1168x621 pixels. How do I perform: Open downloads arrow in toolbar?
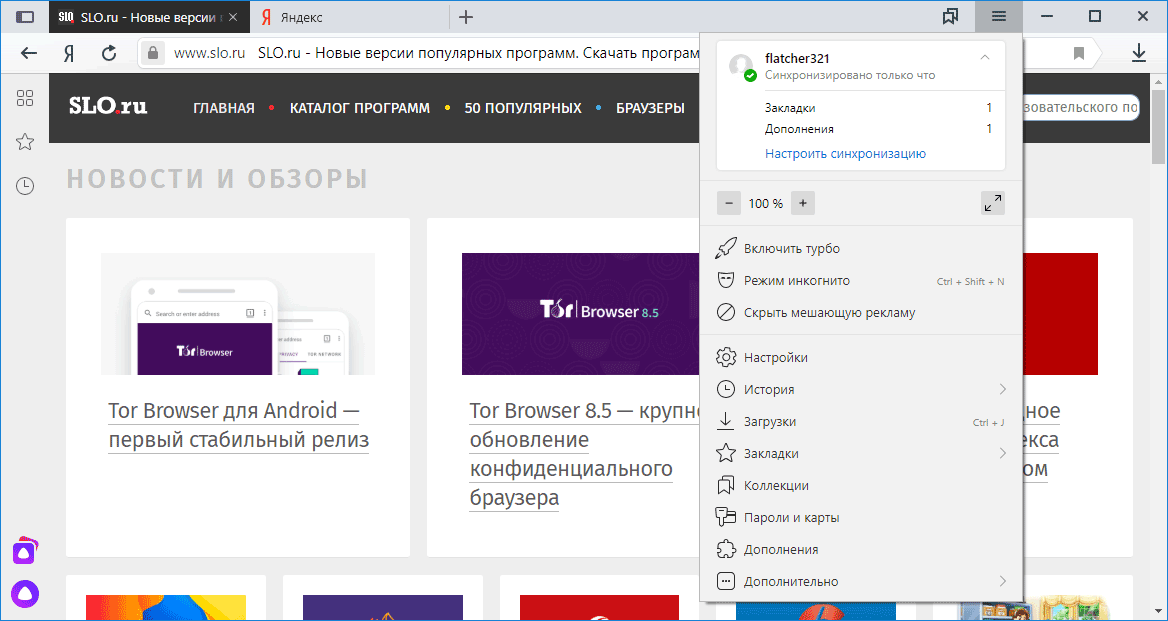click(x=1139, y=53)
